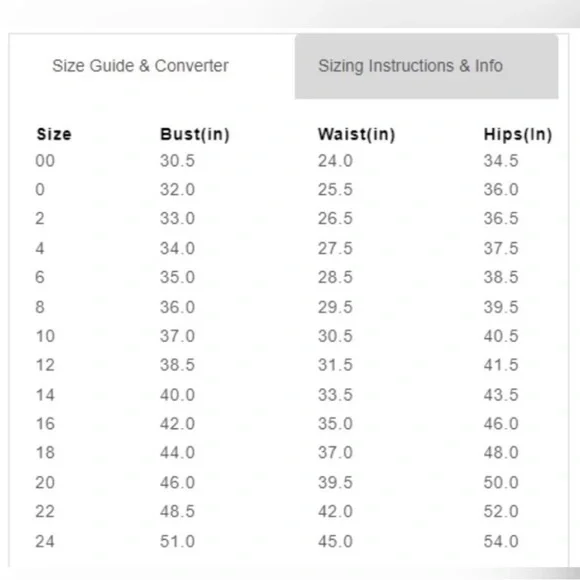Screen dimensions: 580x580
Task: Open the Size Guide & Converter tab
Action: pyautogui.click(x=141, y=66)
